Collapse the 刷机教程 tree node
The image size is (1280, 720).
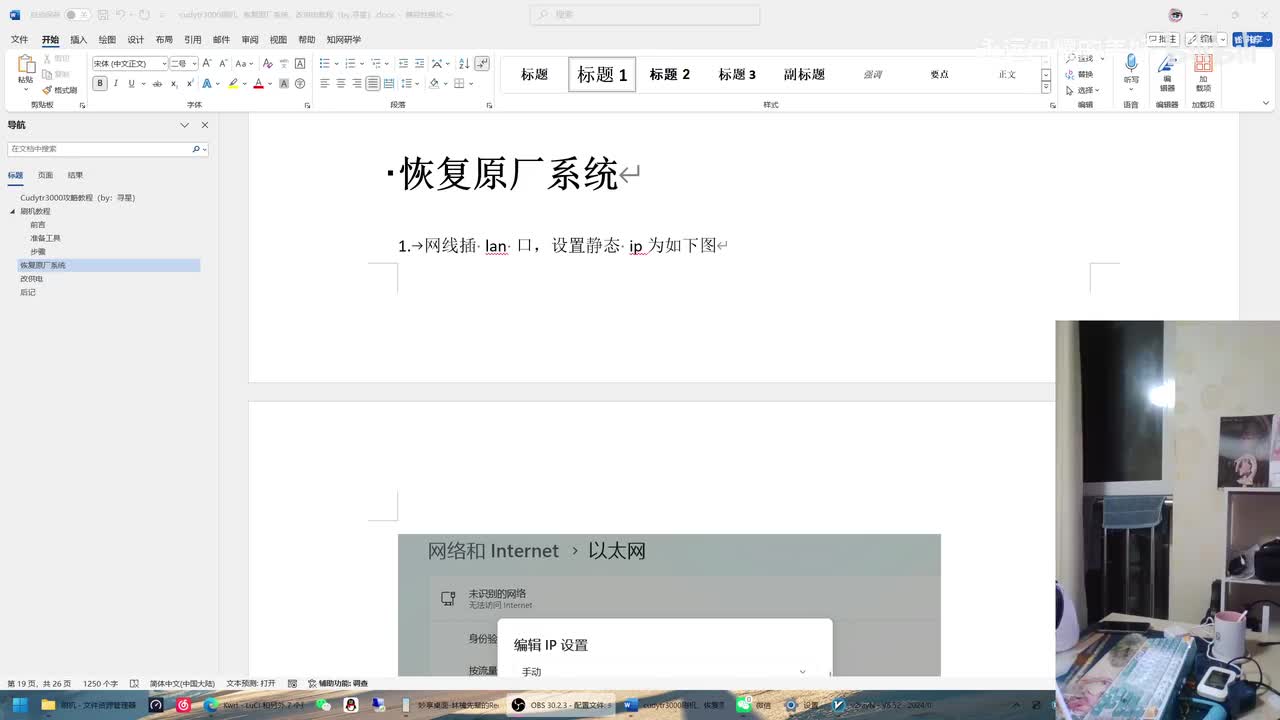pos(13,211)
